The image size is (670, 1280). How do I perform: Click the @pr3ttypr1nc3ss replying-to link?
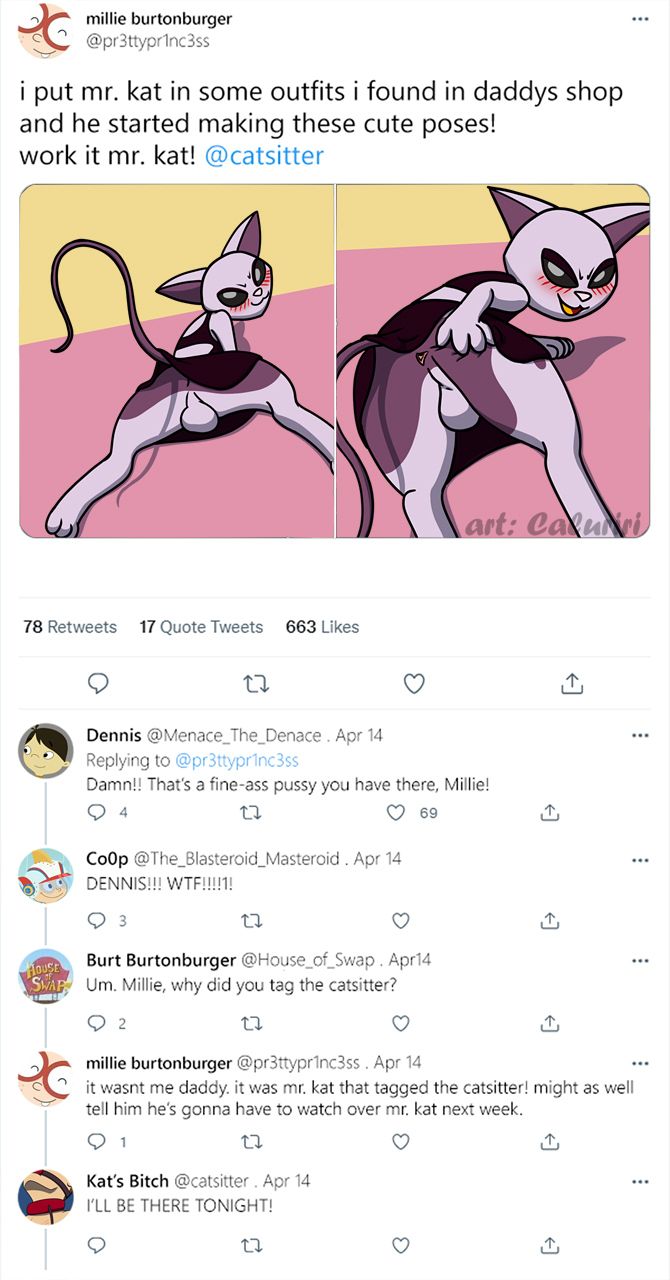point(237,760)
